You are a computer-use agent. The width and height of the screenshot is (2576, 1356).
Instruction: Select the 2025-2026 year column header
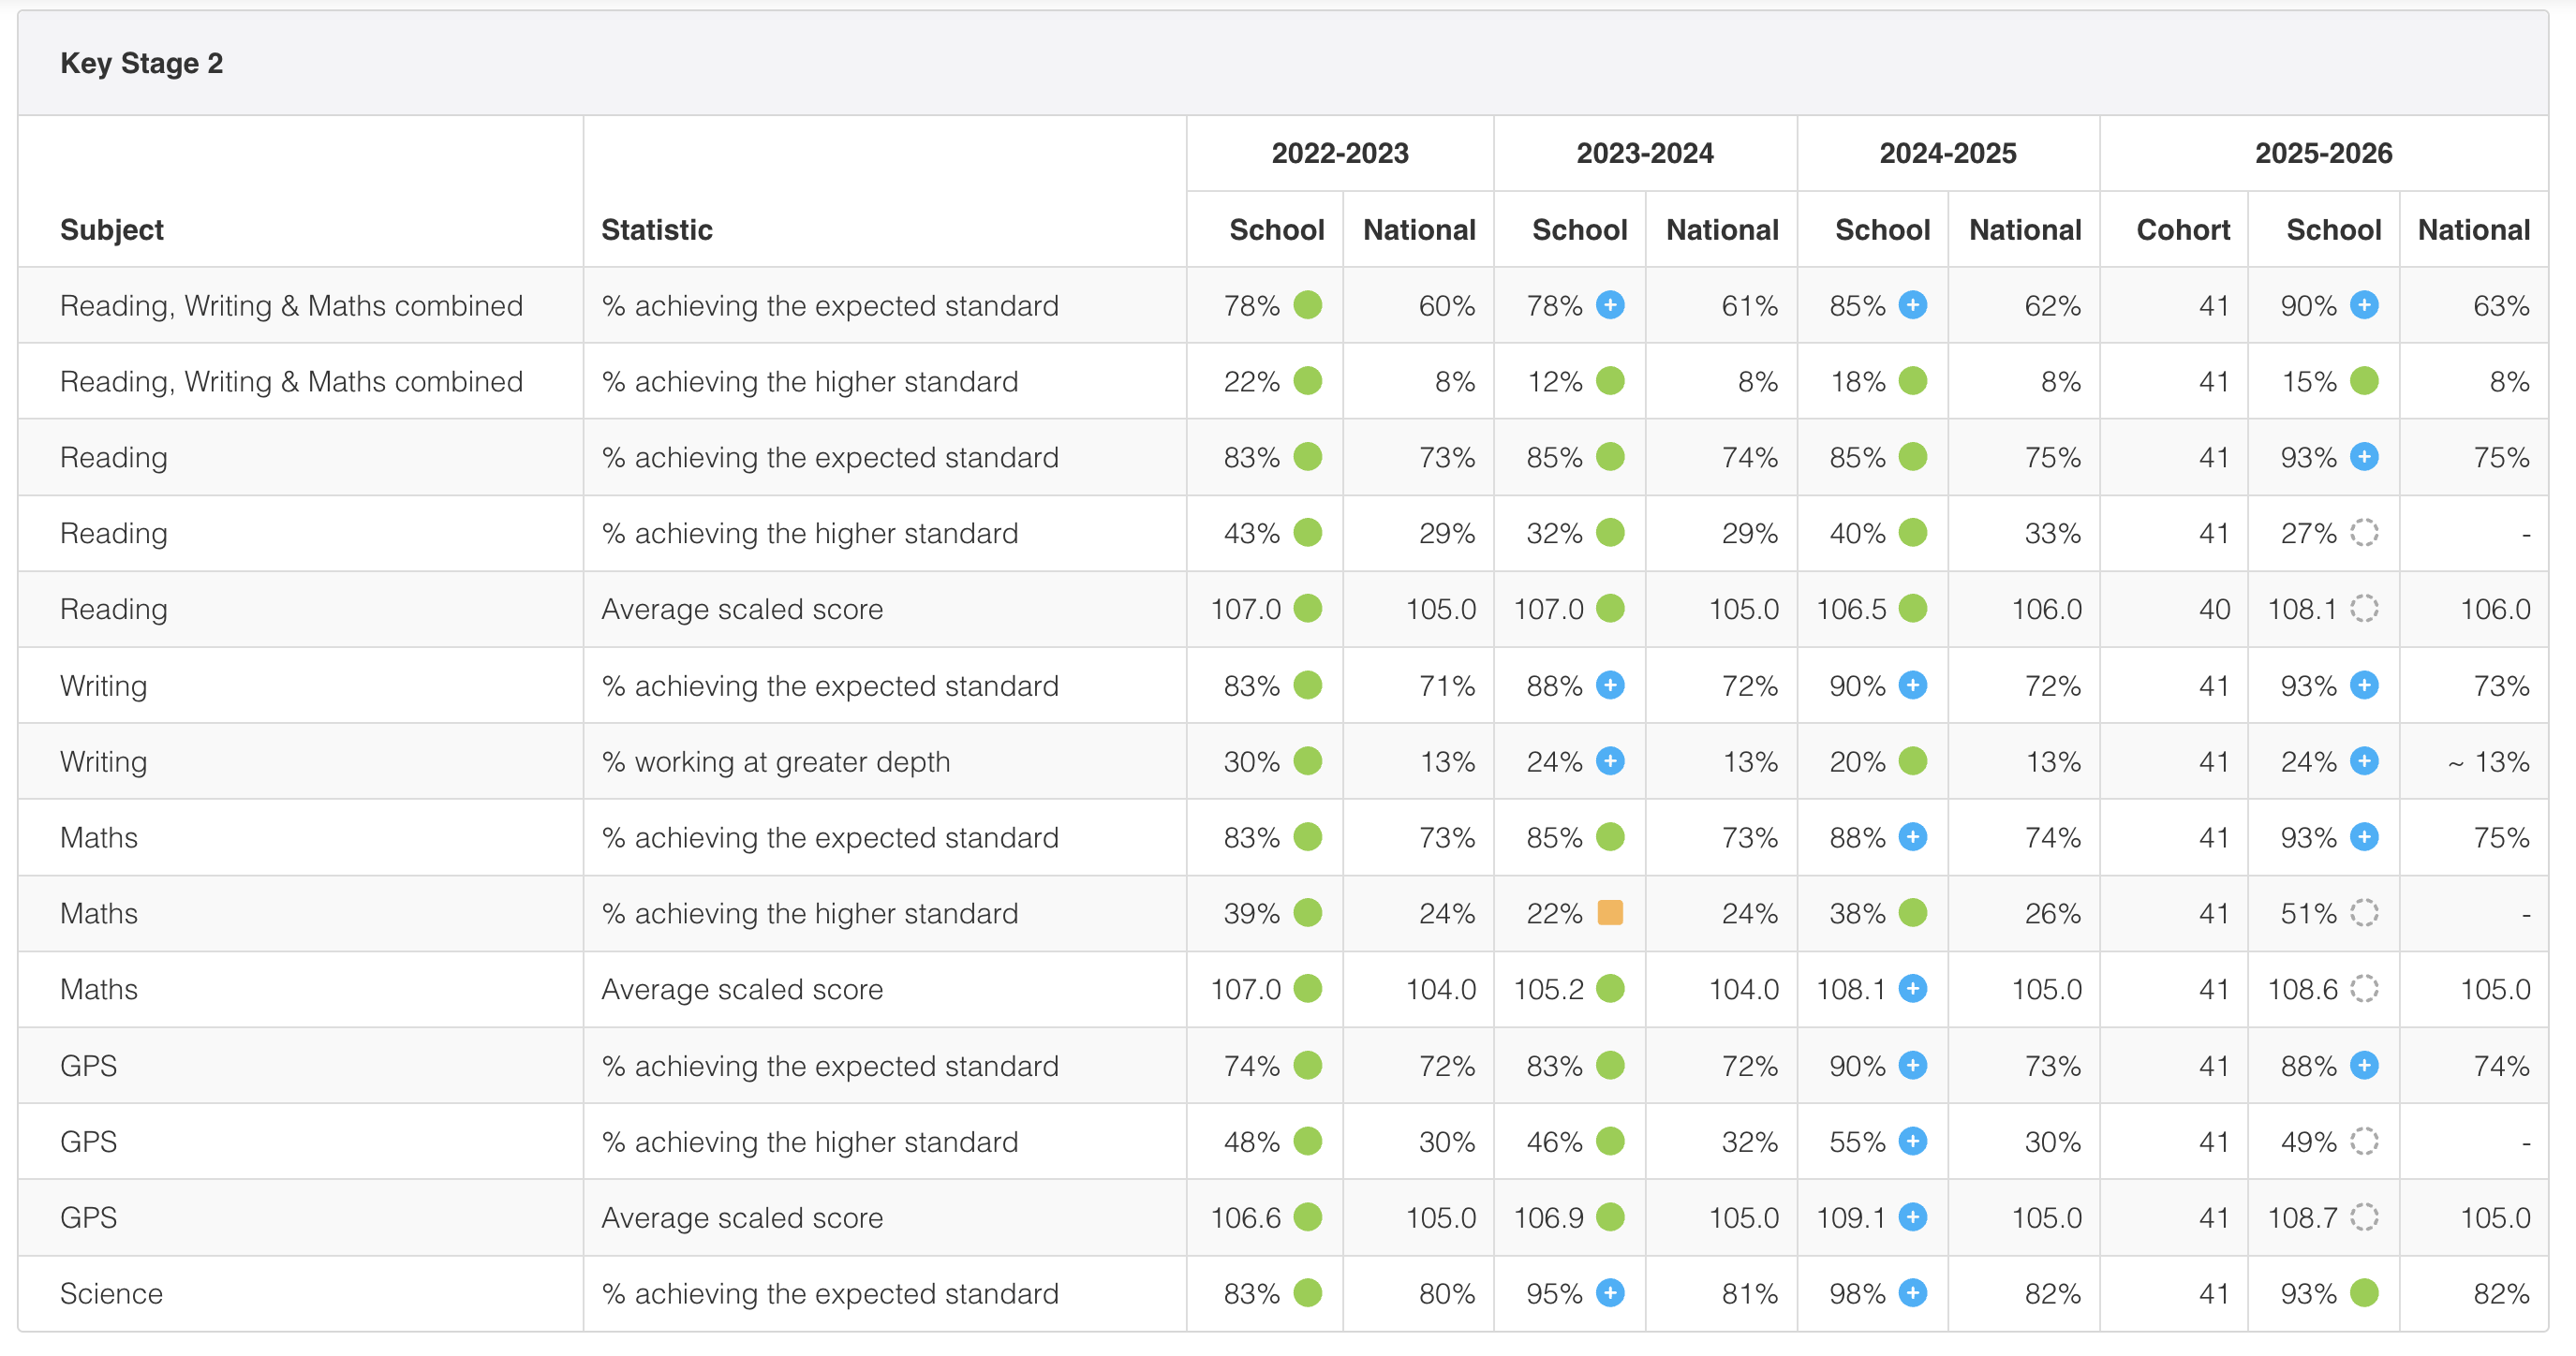(x=2323, y=153)
